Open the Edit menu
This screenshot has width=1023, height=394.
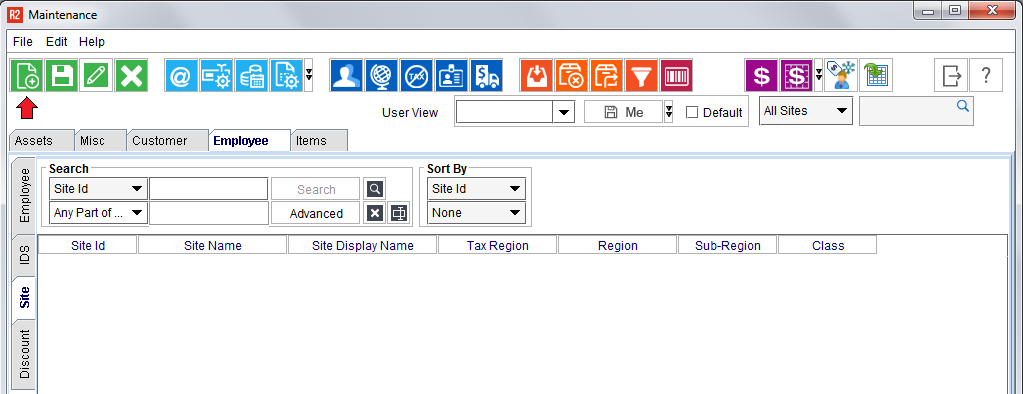(x=57, y=42)
